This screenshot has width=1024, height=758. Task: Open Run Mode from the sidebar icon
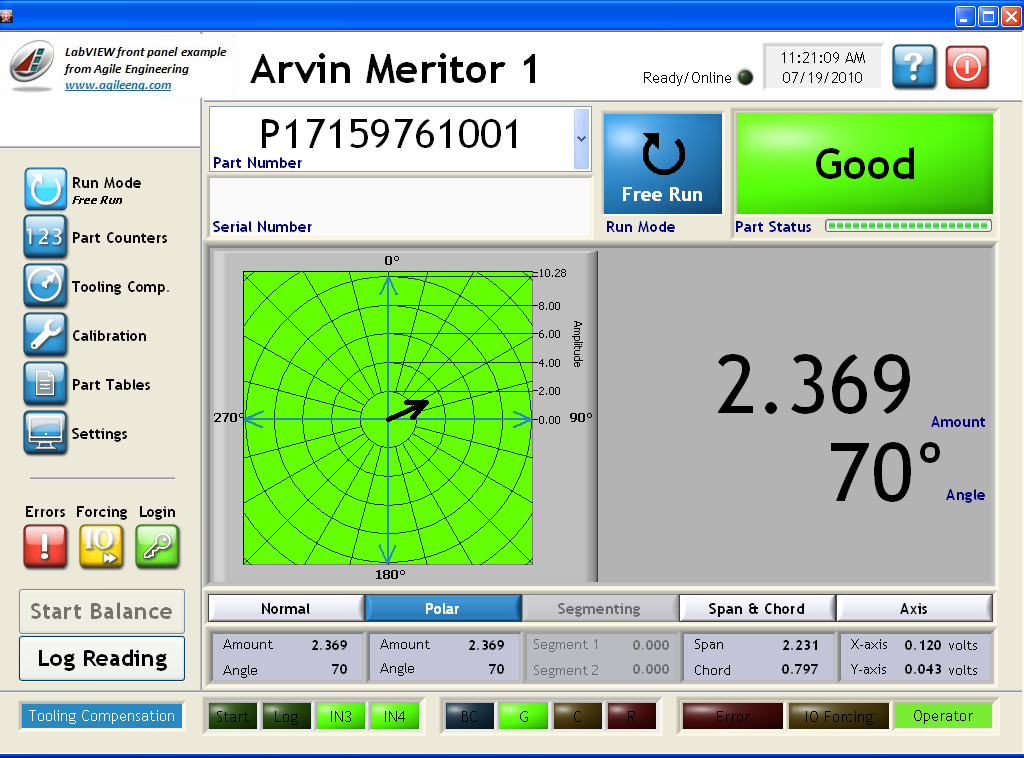[45, 189]
